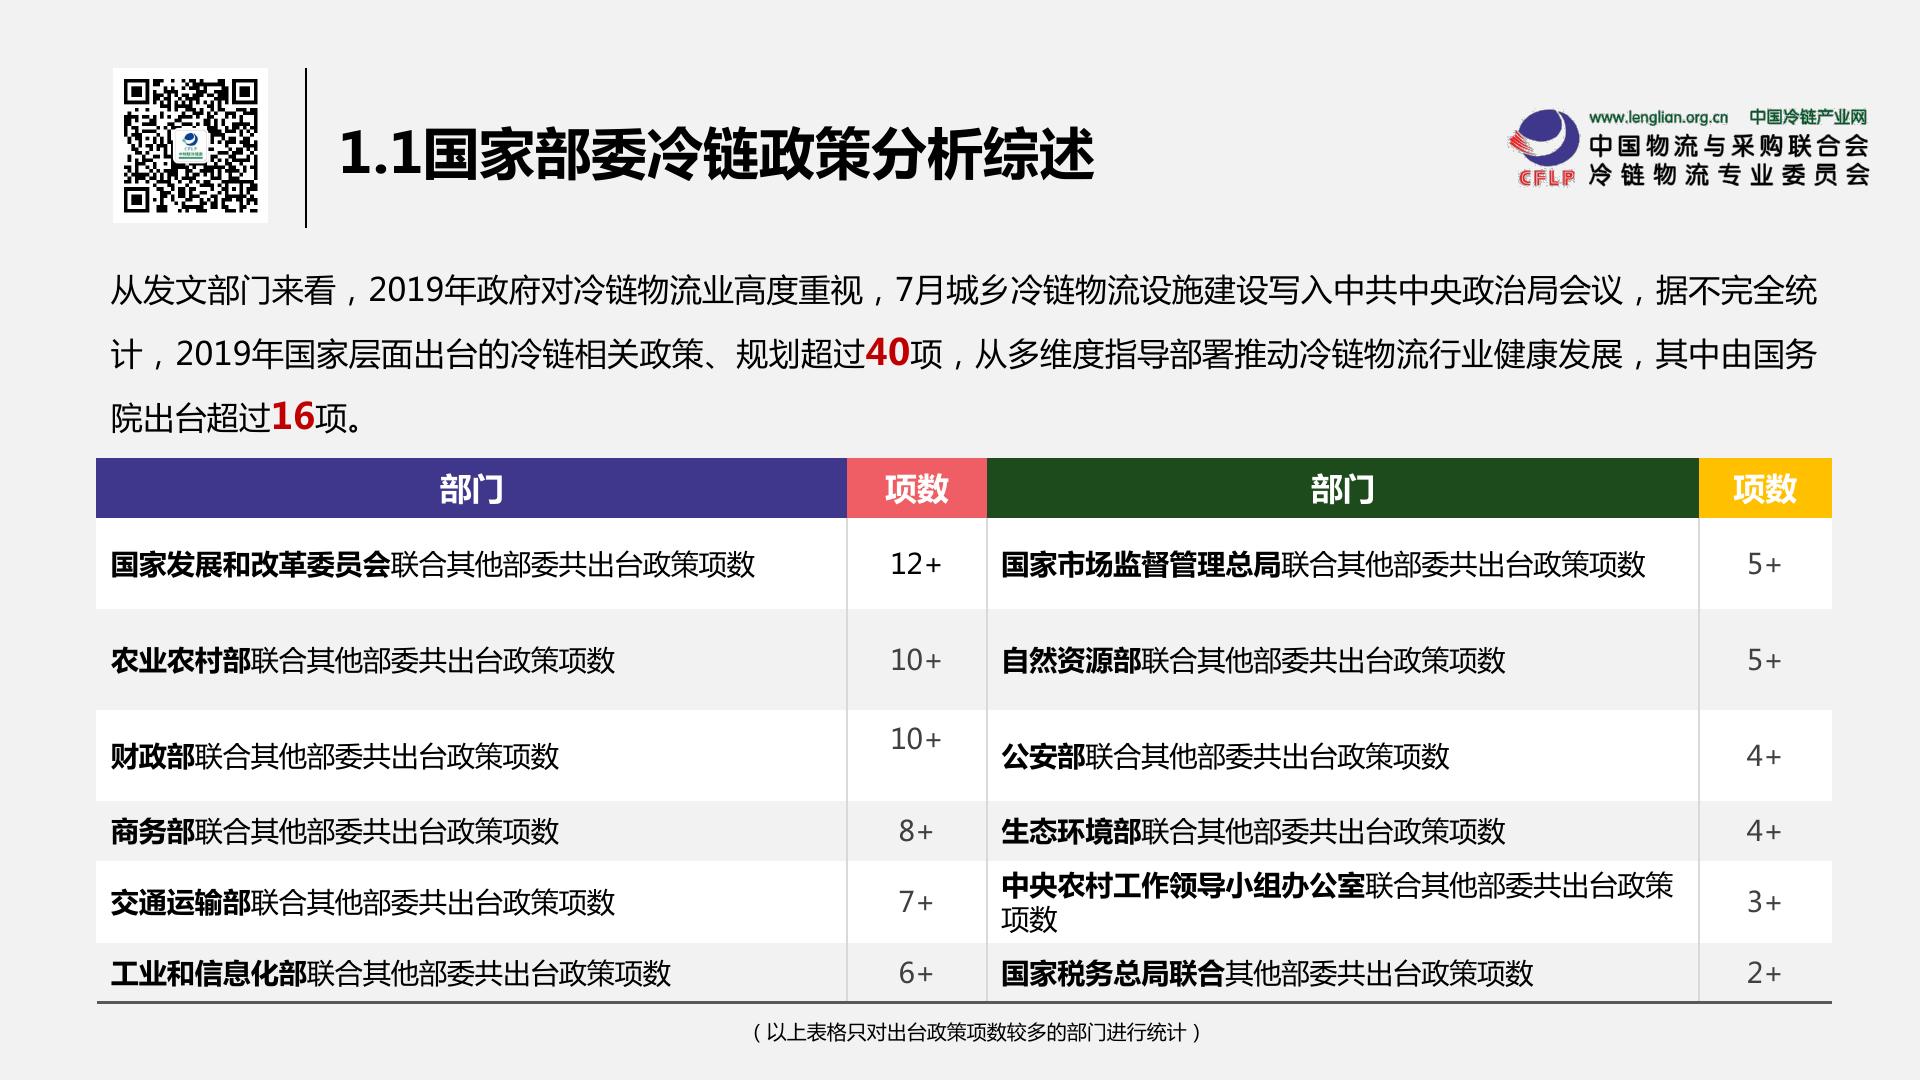Click the 5+ value beside 自然资源部
The image size is (1920, 1080).
click(x=1764, y=660)
